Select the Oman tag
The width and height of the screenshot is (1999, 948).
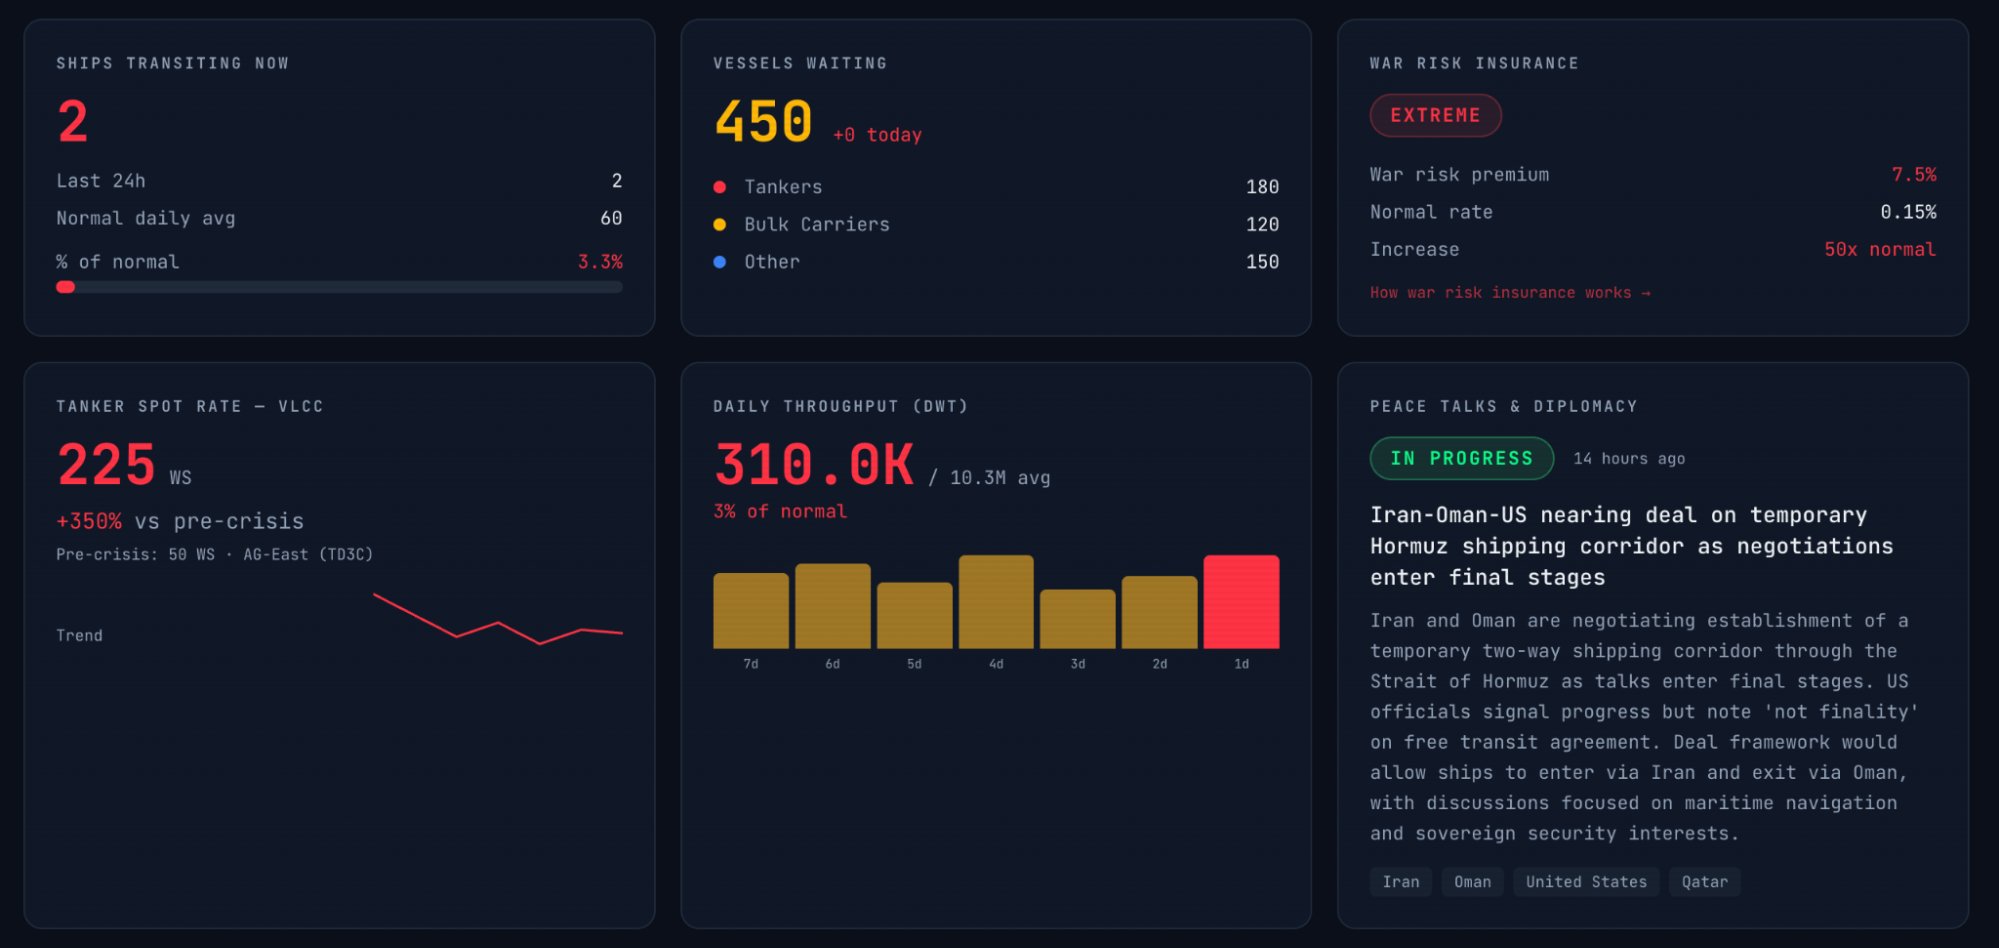1472,882
